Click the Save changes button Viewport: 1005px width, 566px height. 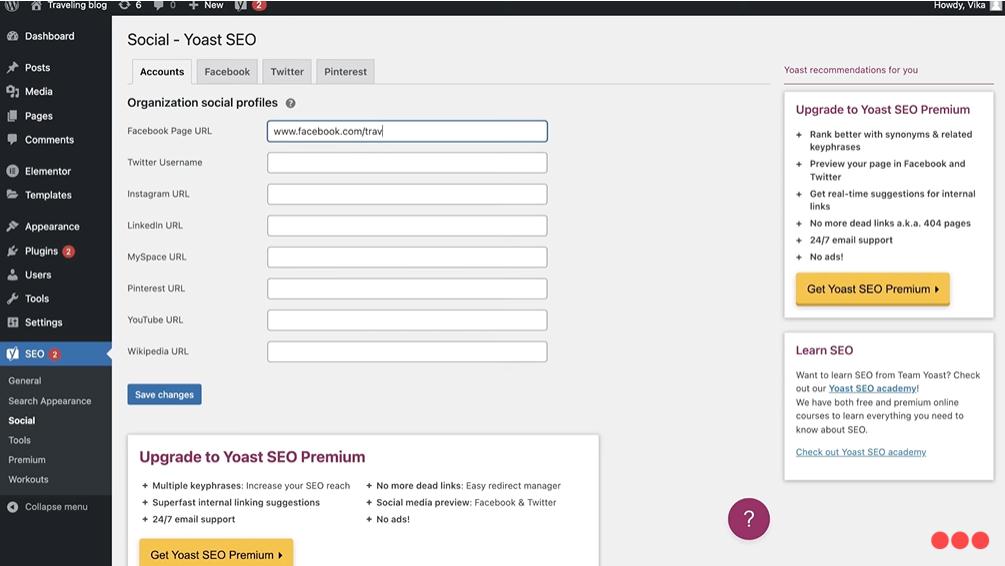click(x=164, y=394)
